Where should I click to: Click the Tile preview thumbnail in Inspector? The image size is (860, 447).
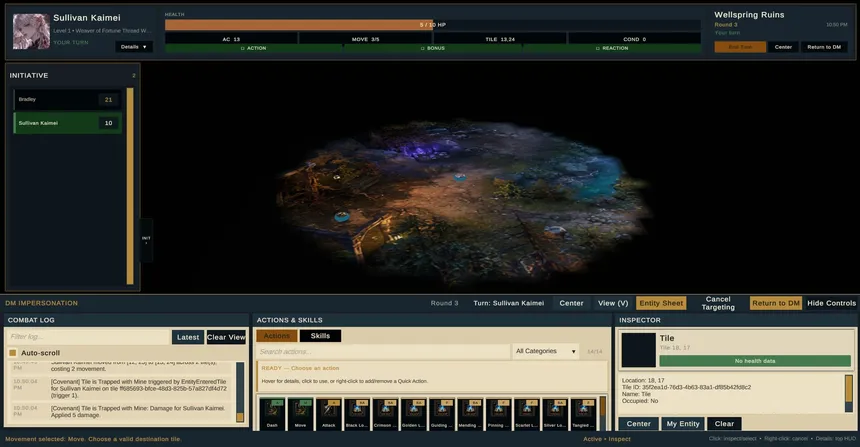(x=638, y=350)
